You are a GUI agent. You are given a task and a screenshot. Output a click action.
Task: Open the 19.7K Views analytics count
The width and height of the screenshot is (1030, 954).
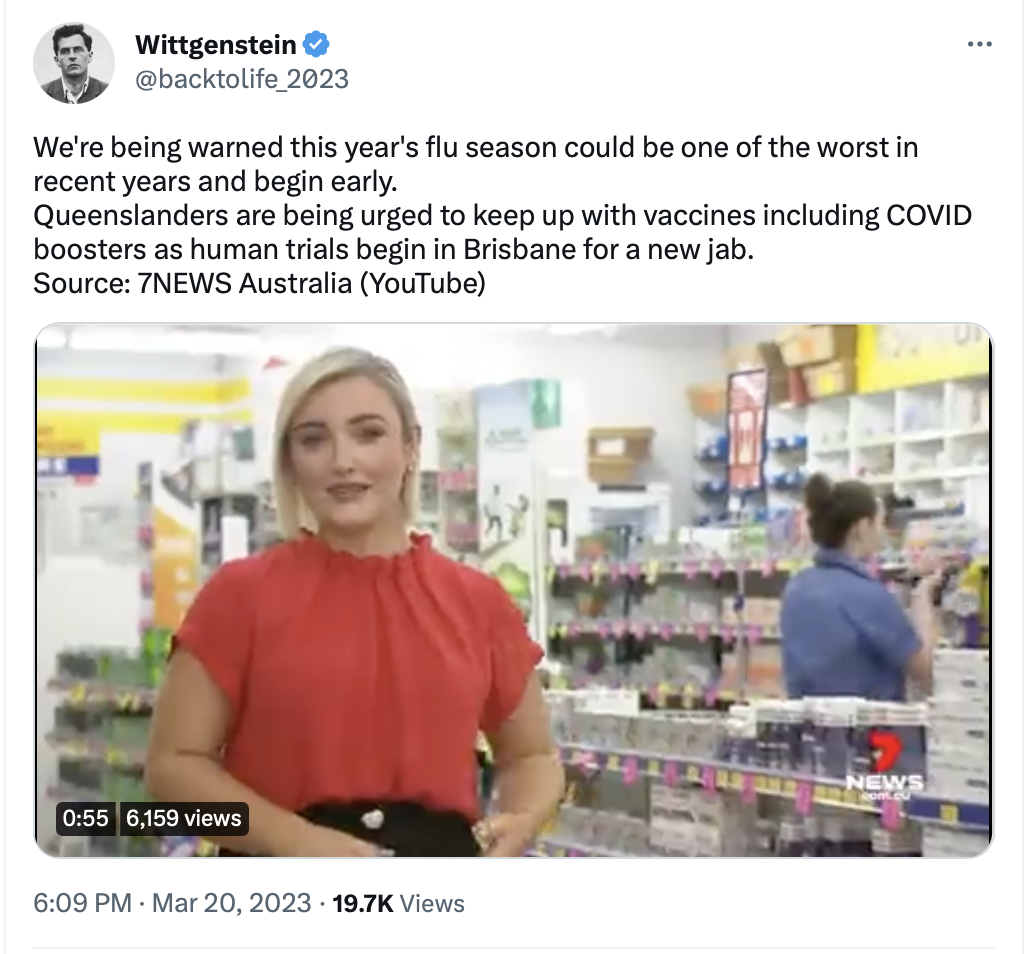[398, 903]
